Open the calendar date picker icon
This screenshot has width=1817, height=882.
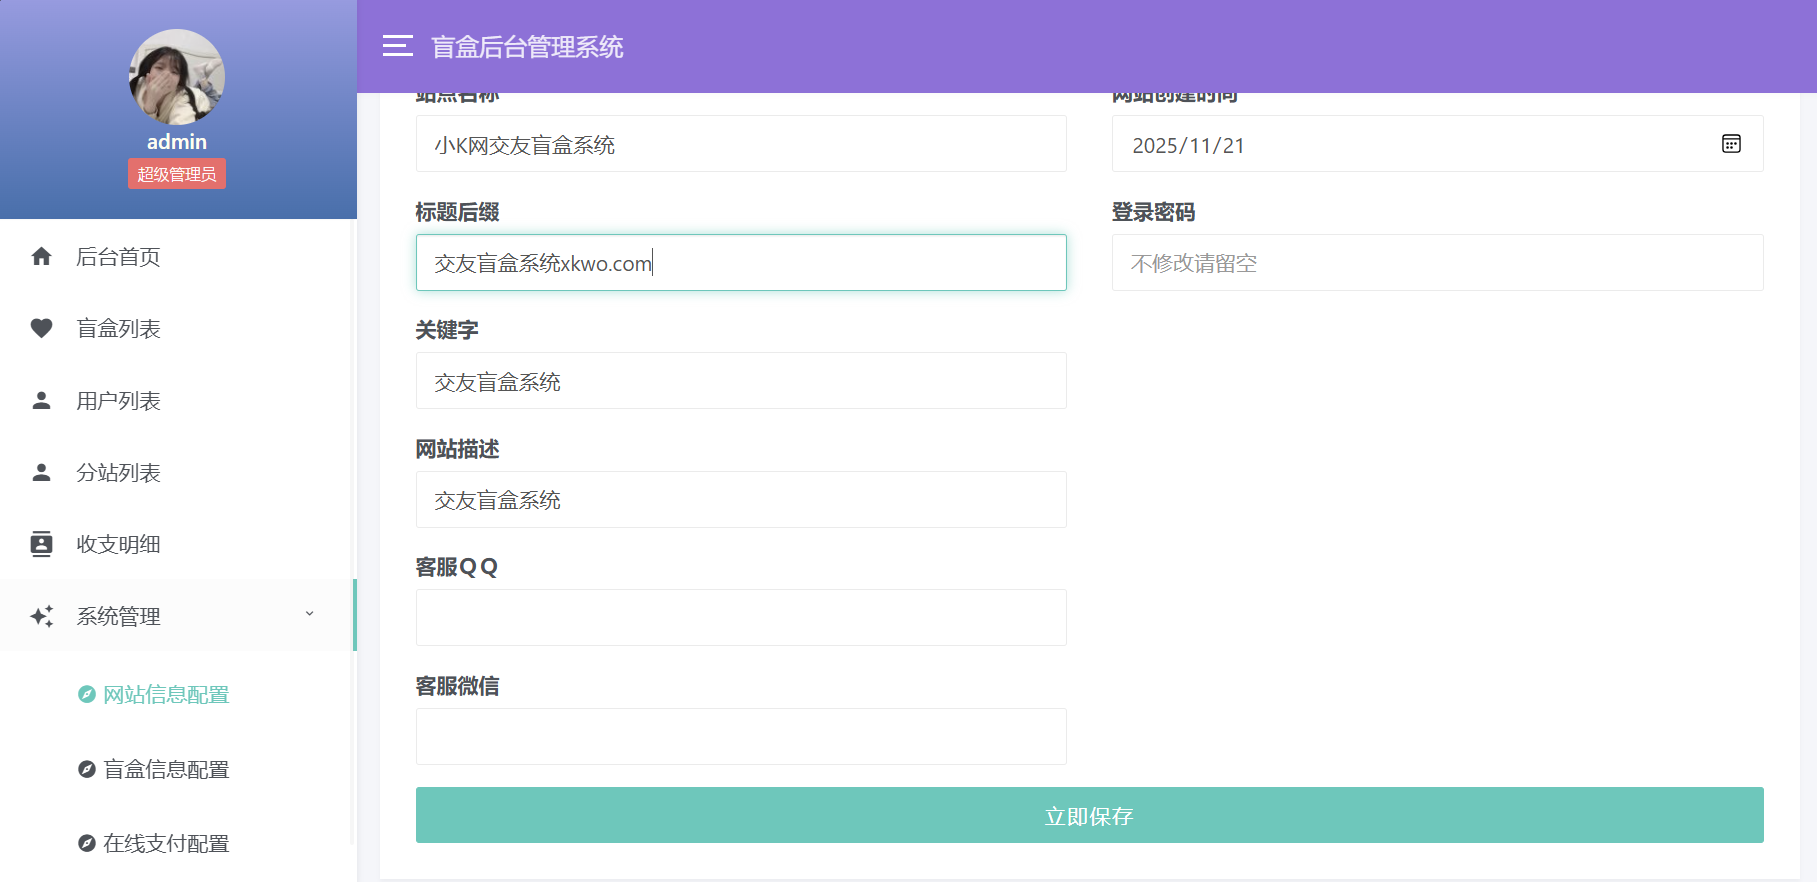pyautogui.click(x=1731, y=144)
